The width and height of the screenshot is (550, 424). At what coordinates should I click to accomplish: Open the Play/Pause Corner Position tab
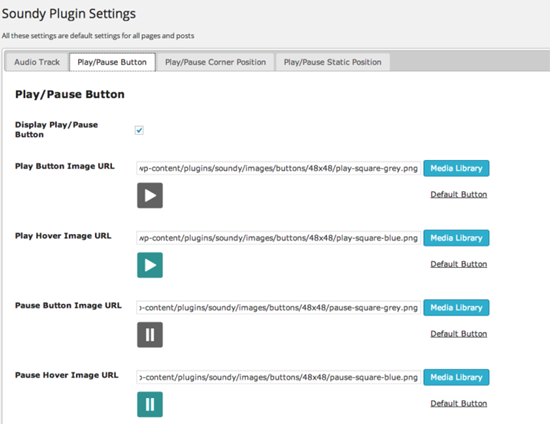pos(215,62)
